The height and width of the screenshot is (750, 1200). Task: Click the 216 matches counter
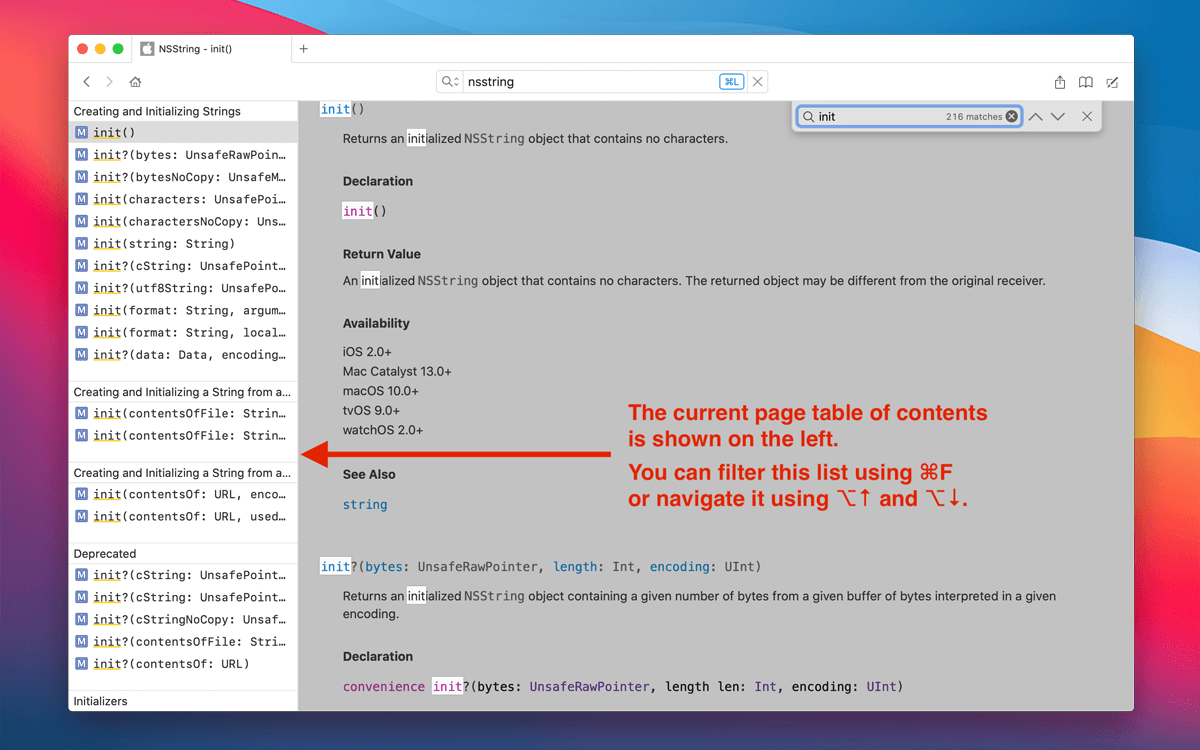tap(974, 117)
